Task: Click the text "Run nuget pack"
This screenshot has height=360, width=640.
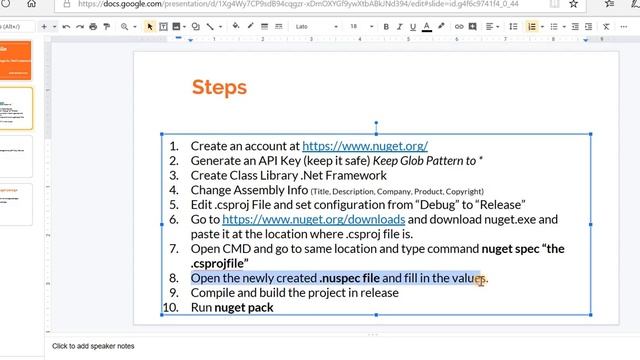Action: (232, 307)
